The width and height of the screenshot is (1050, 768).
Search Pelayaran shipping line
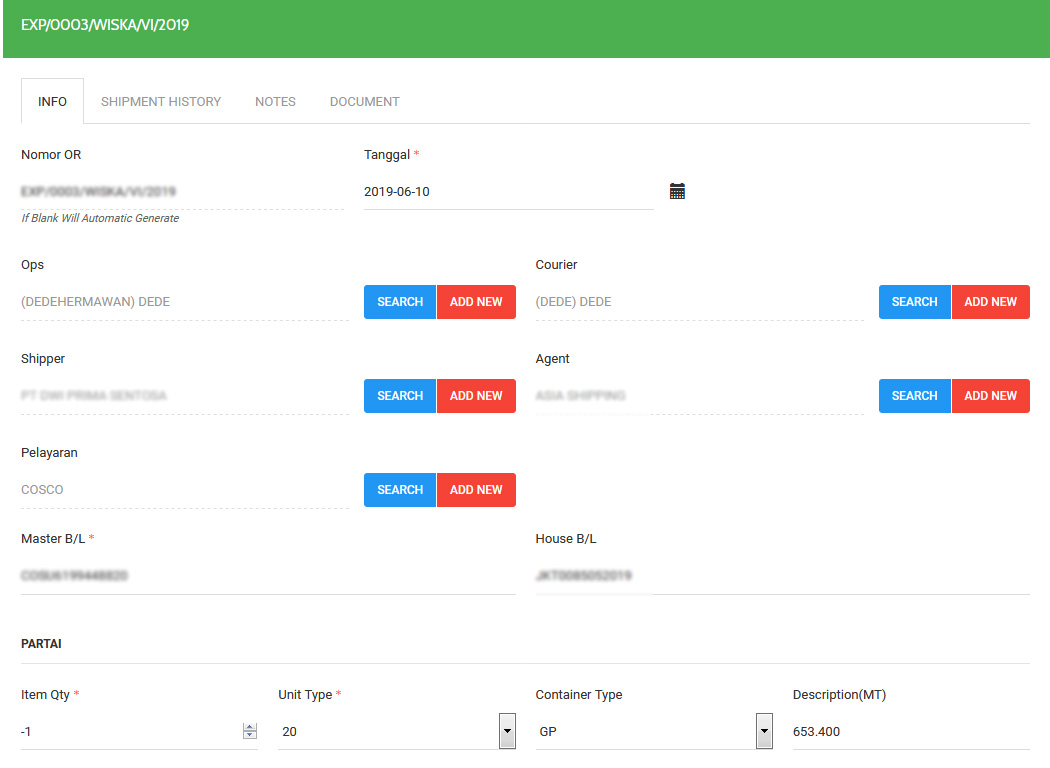400,490
